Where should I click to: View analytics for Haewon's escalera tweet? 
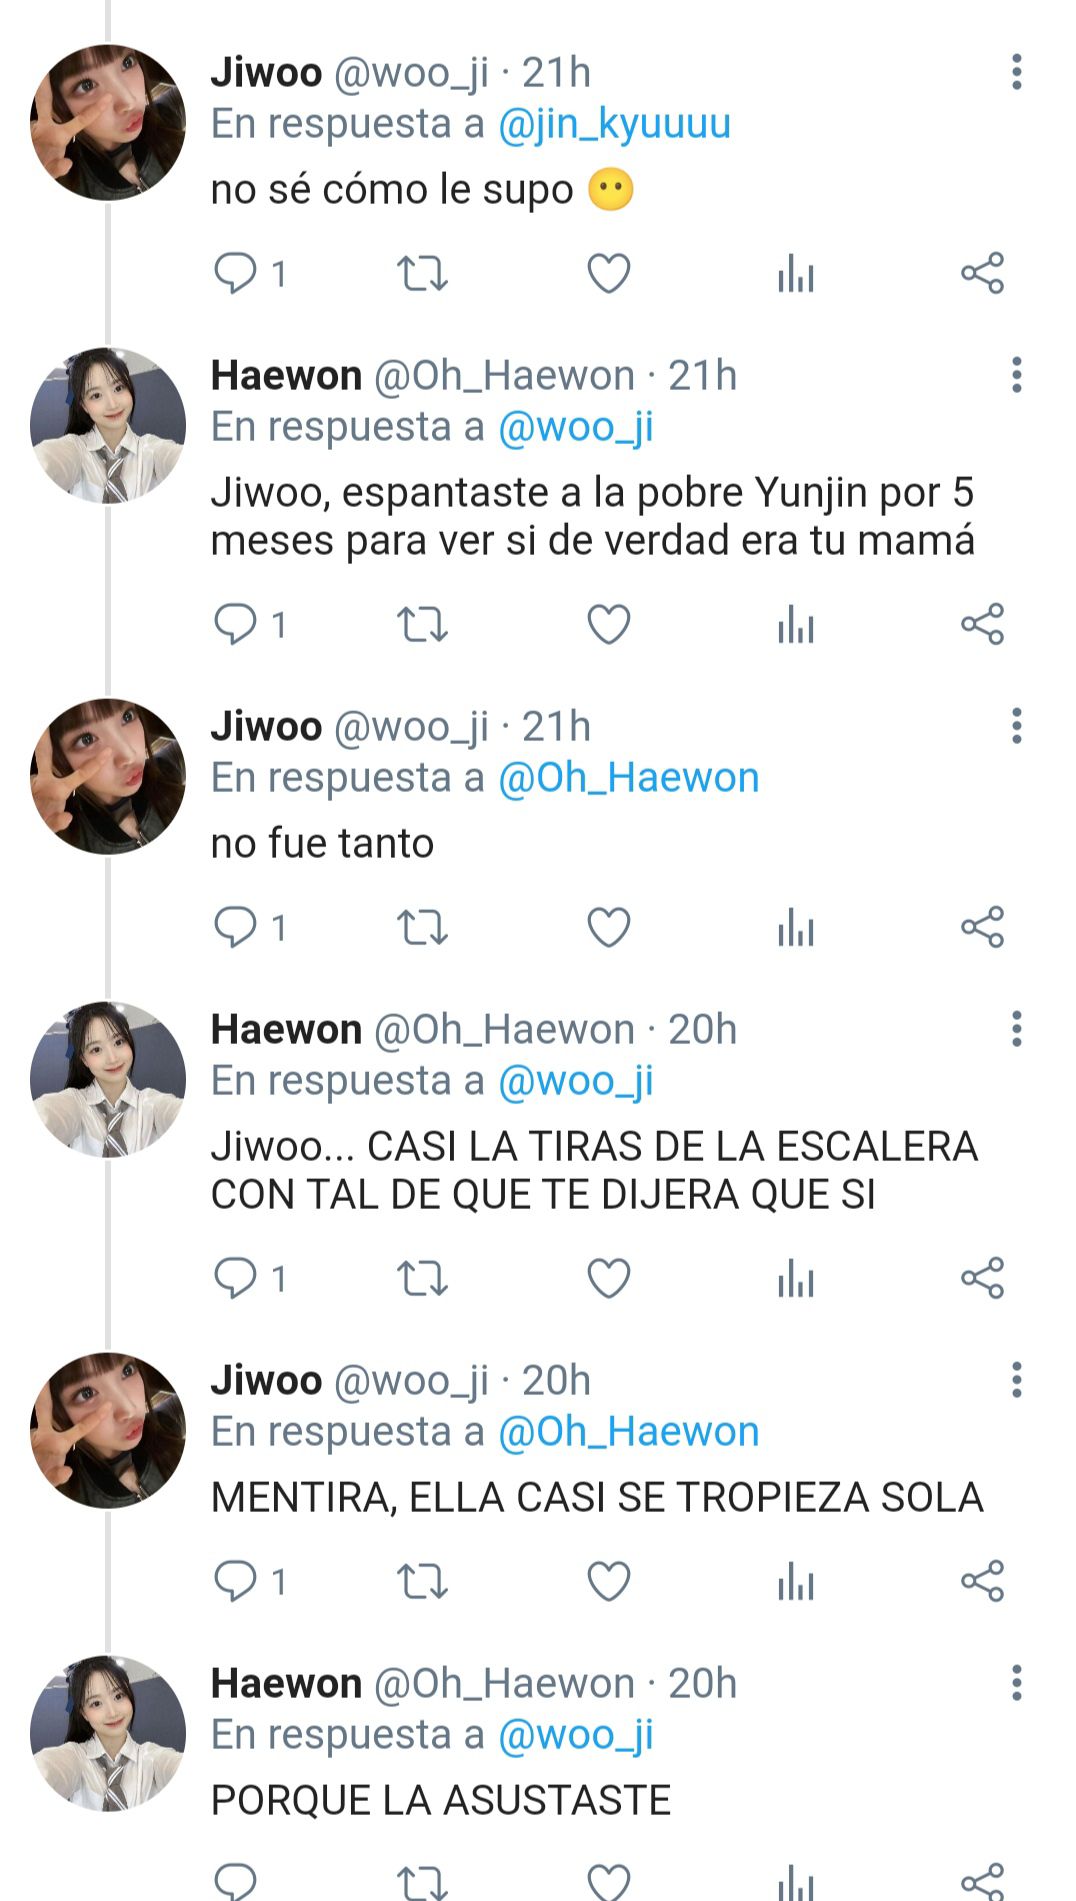click(x=796, y=1278)
